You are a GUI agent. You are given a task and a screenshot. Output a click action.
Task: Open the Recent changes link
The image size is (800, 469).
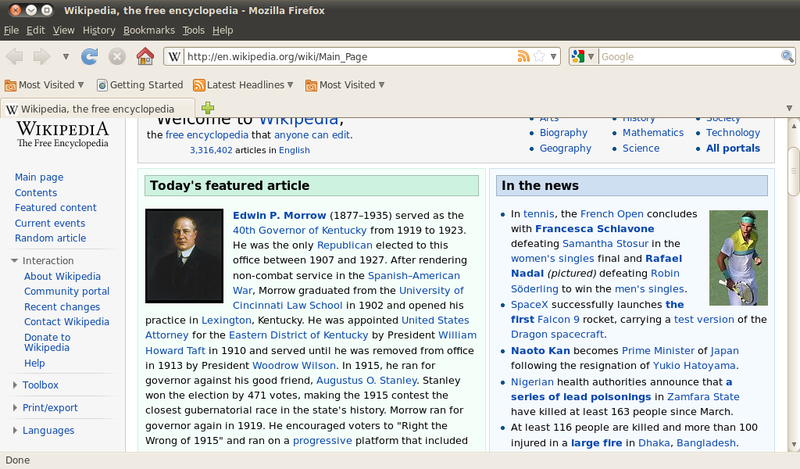62,307
